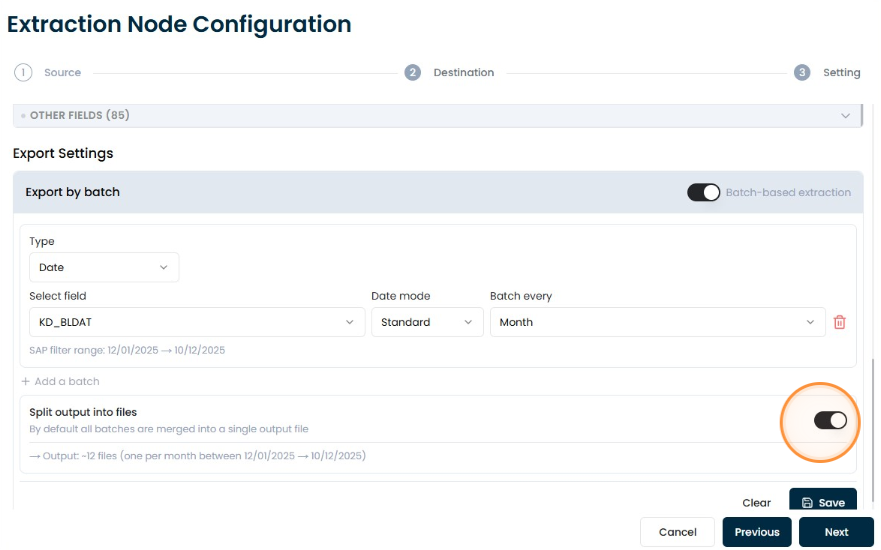
Task: Click step 1 circle for Source
Action: click(x=23, y=72)
